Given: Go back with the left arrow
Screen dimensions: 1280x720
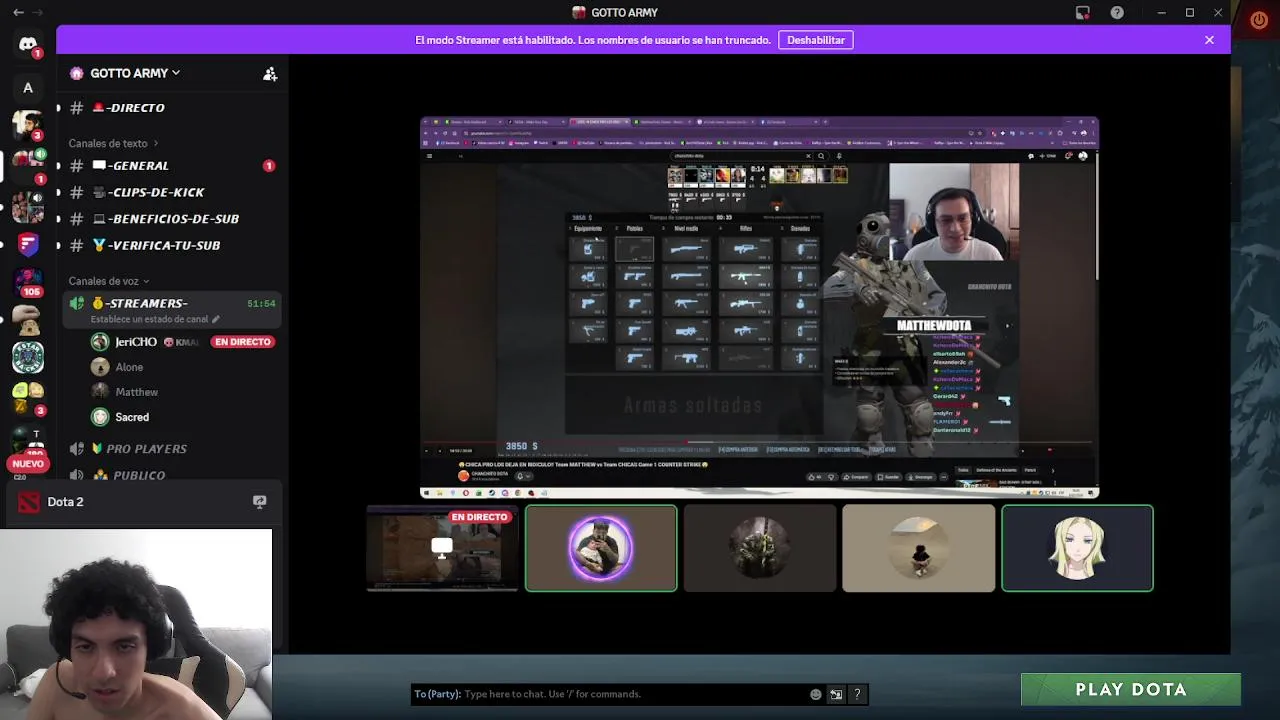Looking at the screenshot, I should coord(18,13).
